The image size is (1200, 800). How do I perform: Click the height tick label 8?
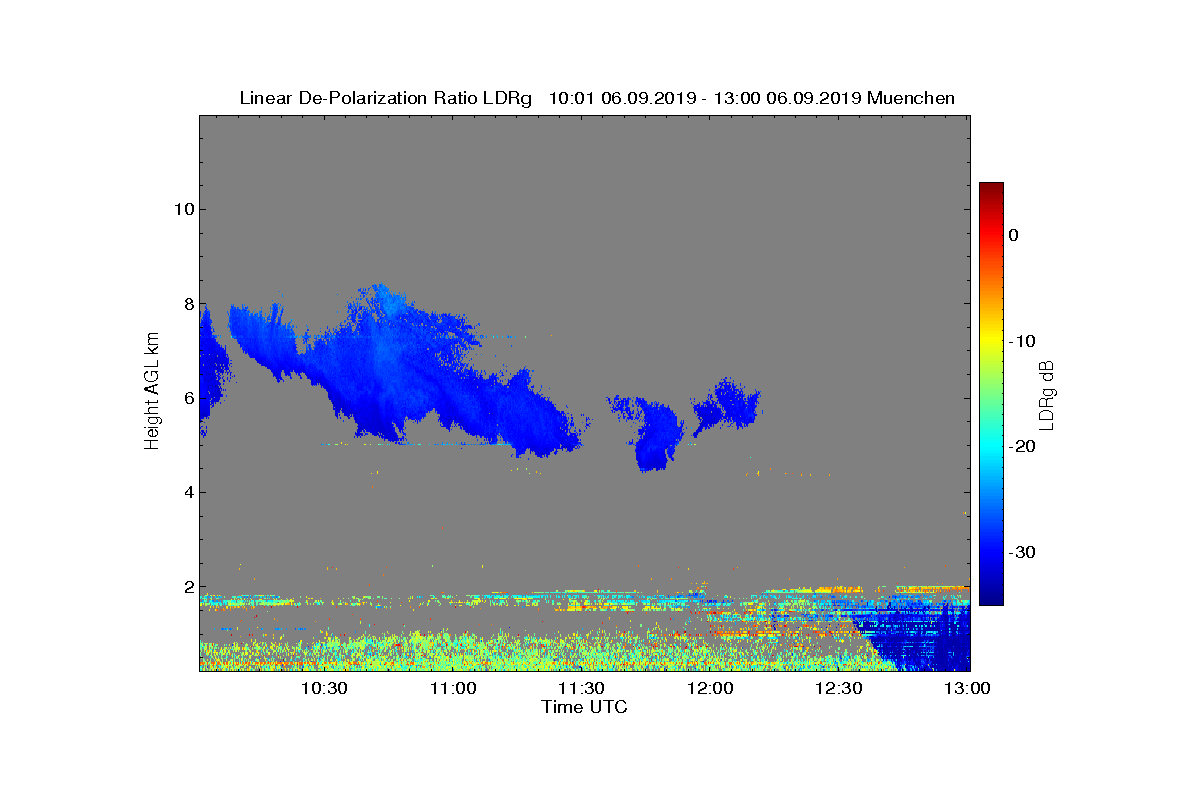[x=187, y=304]
